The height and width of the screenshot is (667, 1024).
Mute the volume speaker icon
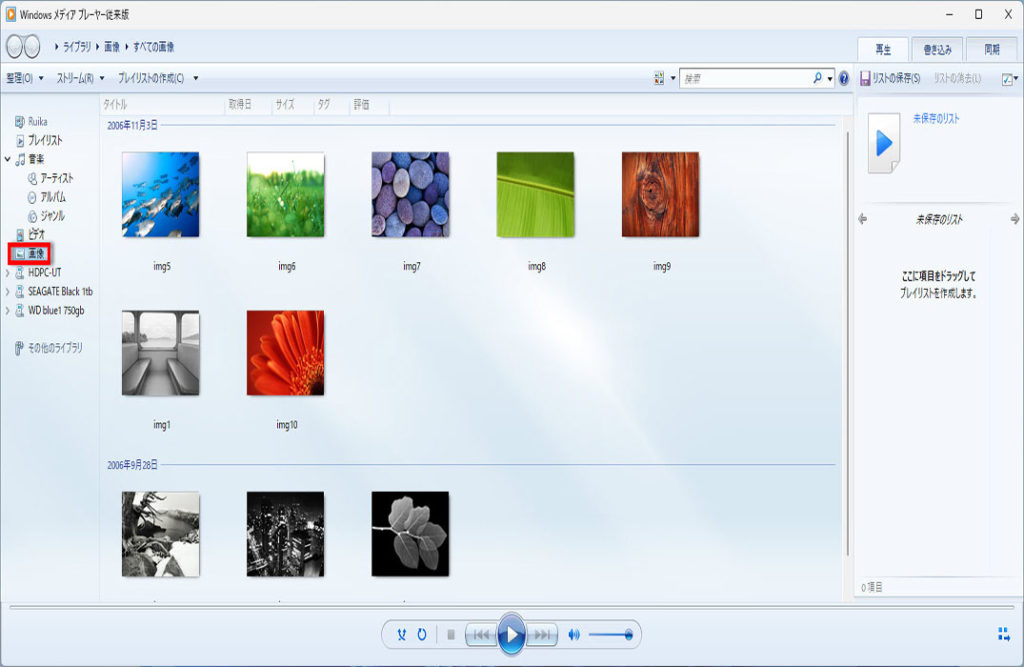tap(574, 634)
